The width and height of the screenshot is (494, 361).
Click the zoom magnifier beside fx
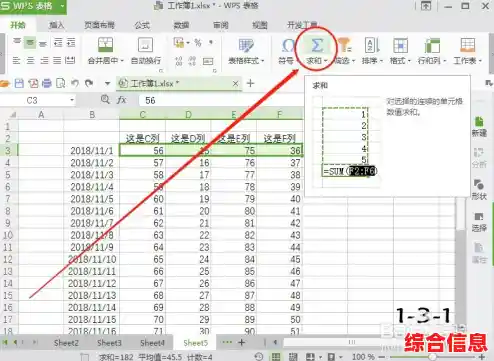(105, 99)
